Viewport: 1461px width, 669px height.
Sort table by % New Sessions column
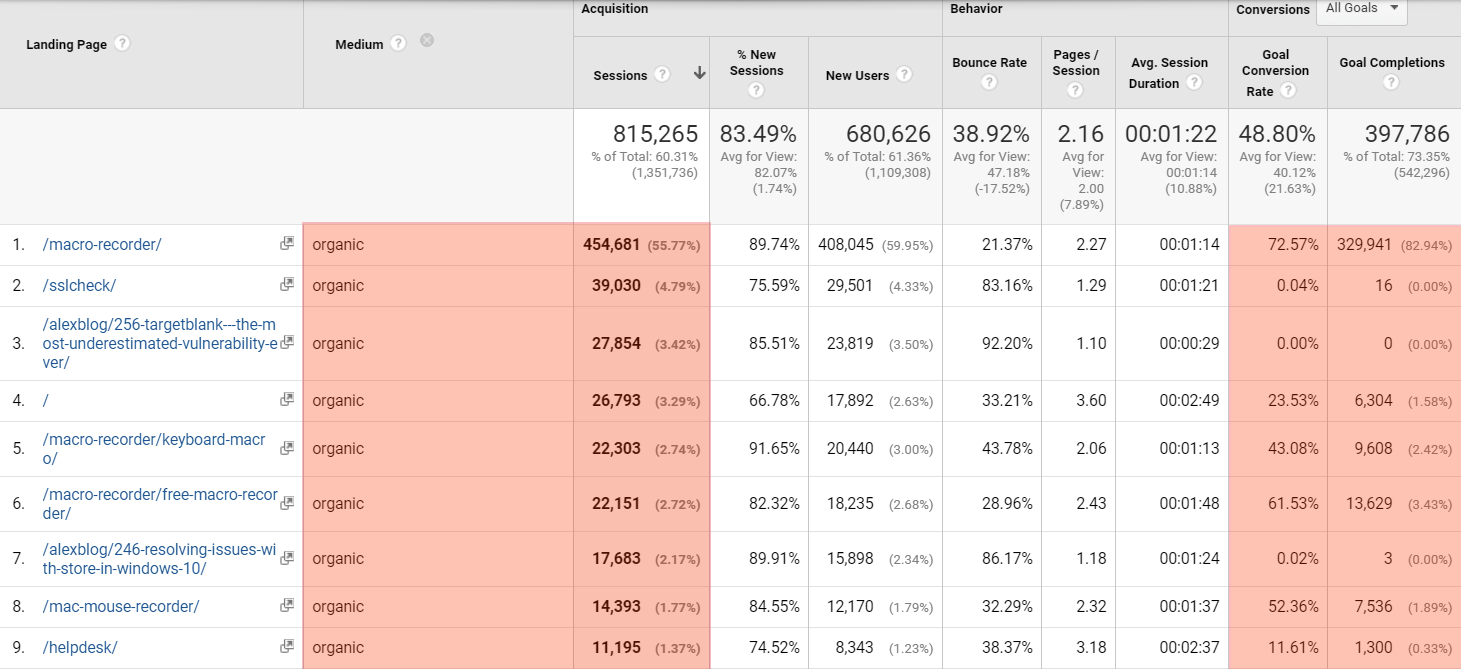[756, 63]
